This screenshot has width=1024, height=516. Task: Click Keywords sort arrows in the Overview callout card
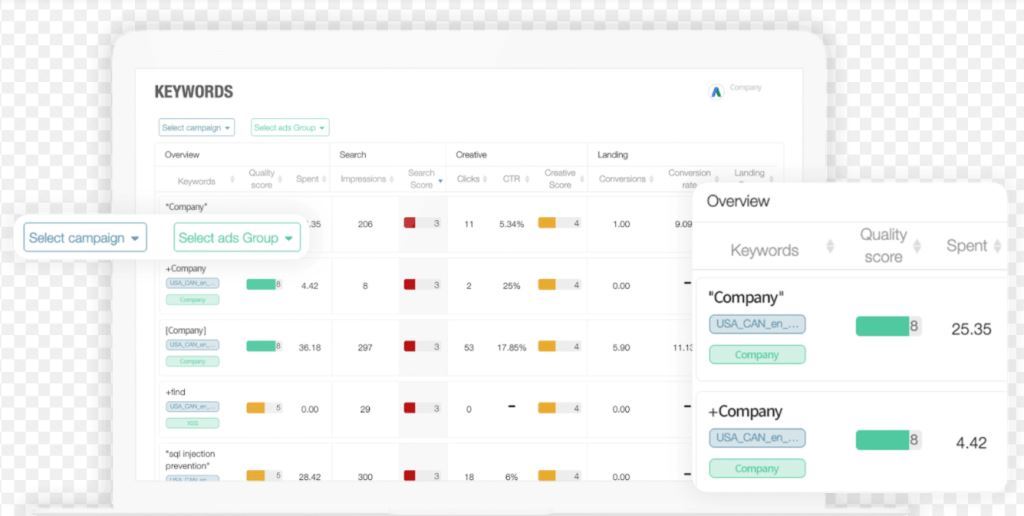tap(830, 247)
